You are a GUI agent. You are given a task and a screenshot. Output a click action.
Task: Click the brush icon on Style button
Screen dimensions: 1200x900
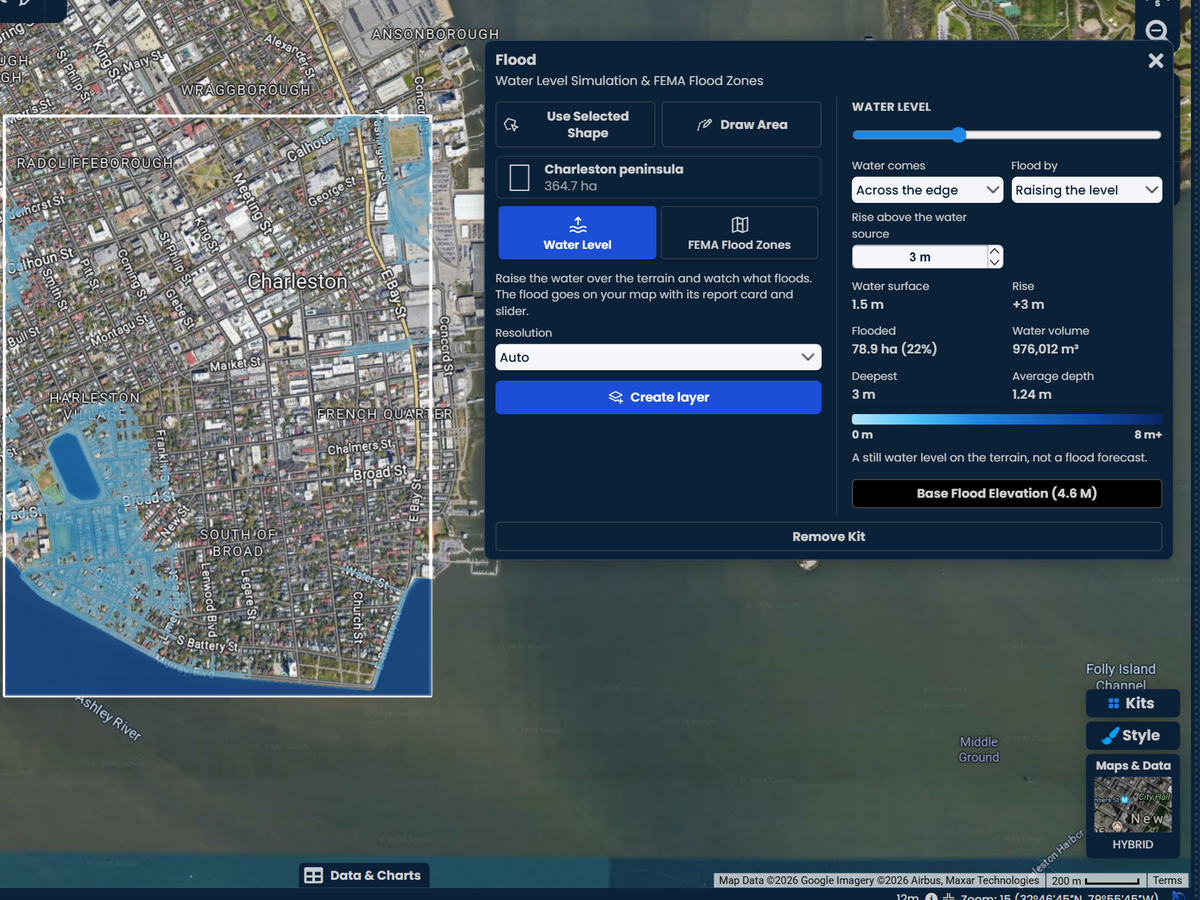1109,735
